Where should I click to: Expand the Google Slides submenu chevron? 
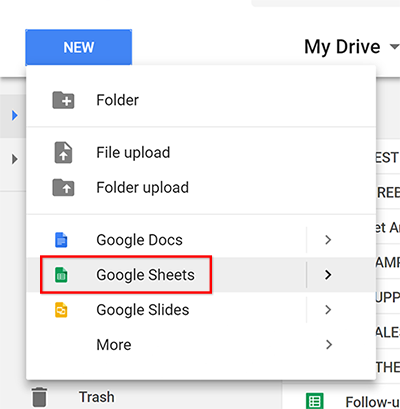point(328,310)
